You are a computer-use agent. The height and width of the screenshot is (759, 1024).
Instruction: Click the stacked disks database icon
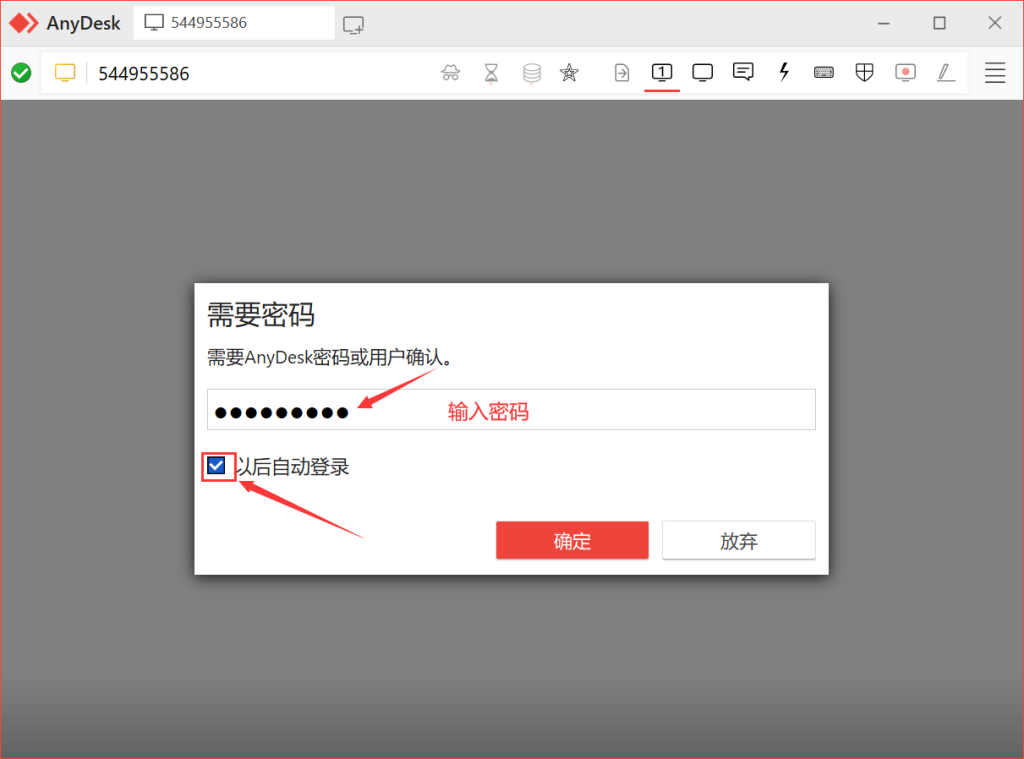532,73
